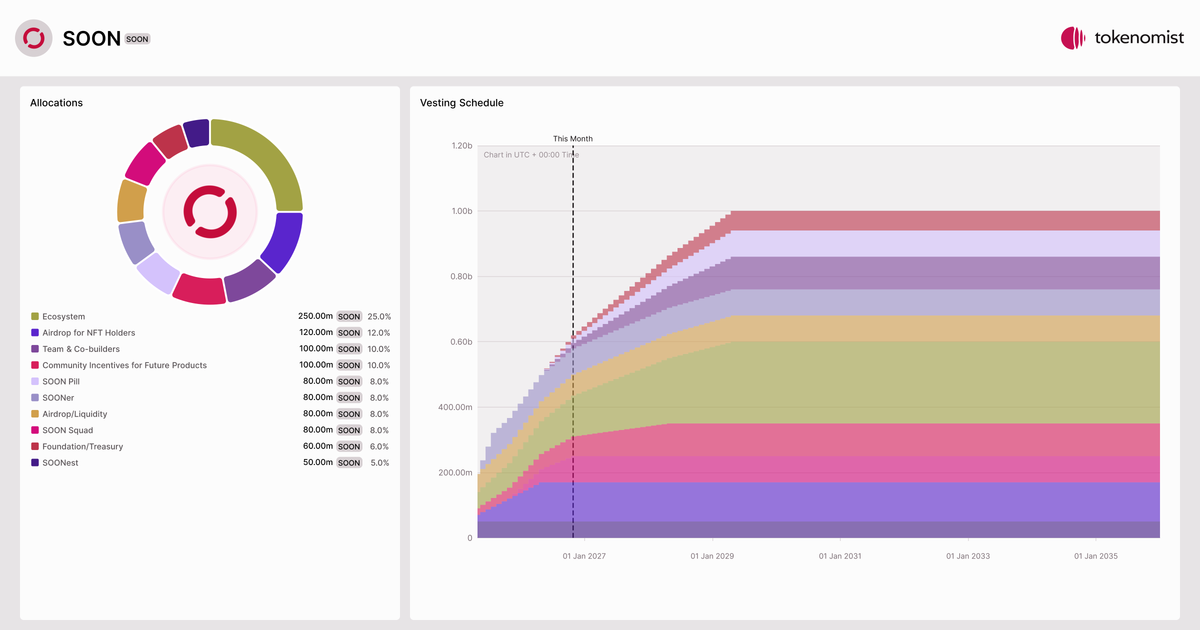Click the 01 Jan 2031 axis label
The image size is (1200, 630).
840,556
